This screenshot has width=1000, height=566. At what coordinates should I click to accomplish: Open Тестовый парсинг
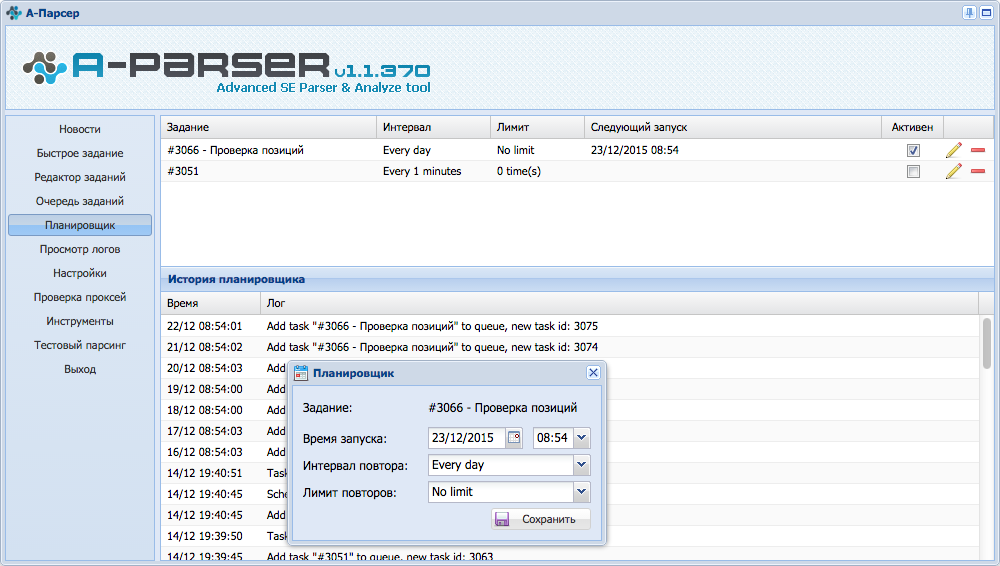pyautogui.click(x=80, y=345)
